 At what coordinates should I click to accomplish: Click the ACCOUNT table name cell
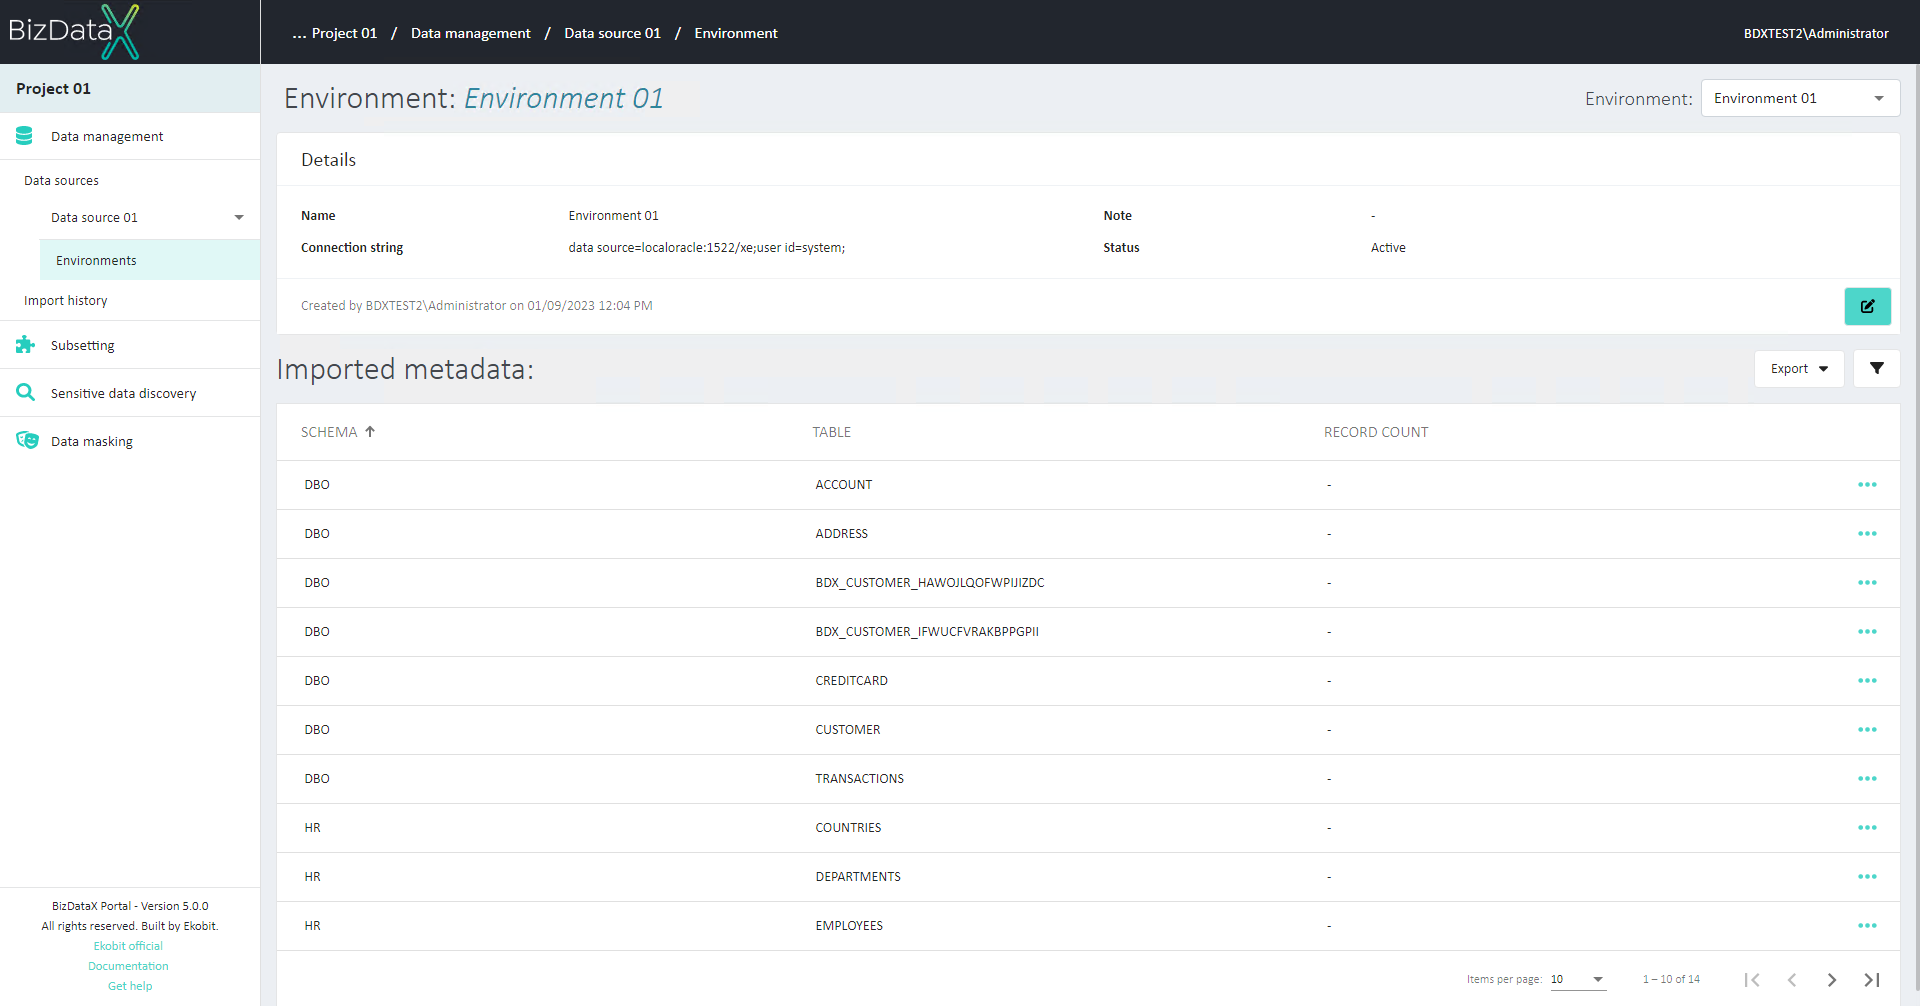844,485
